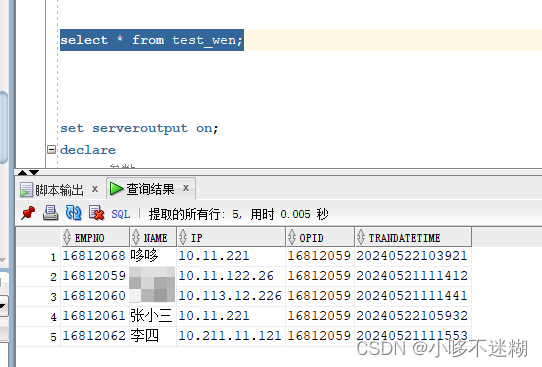Image resolution: width=542 pixels, height=367 pixels.
Task: Click the sort icon beside OPID
Action: [292, 237]
